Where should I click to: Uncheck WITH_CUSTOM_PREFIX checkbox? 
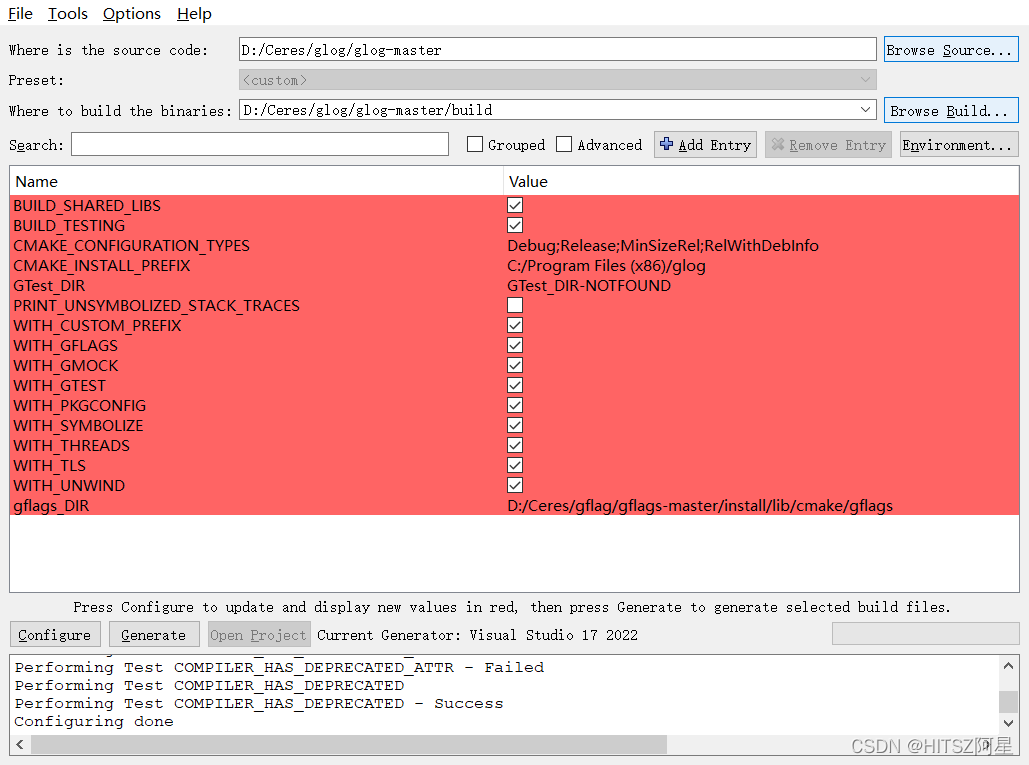point(515,325)
